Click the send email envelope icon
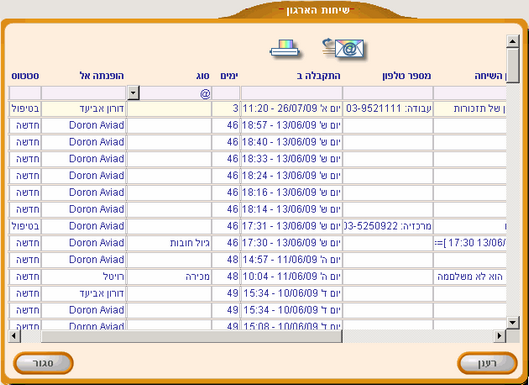529x385 pixels. coord(343,49)
